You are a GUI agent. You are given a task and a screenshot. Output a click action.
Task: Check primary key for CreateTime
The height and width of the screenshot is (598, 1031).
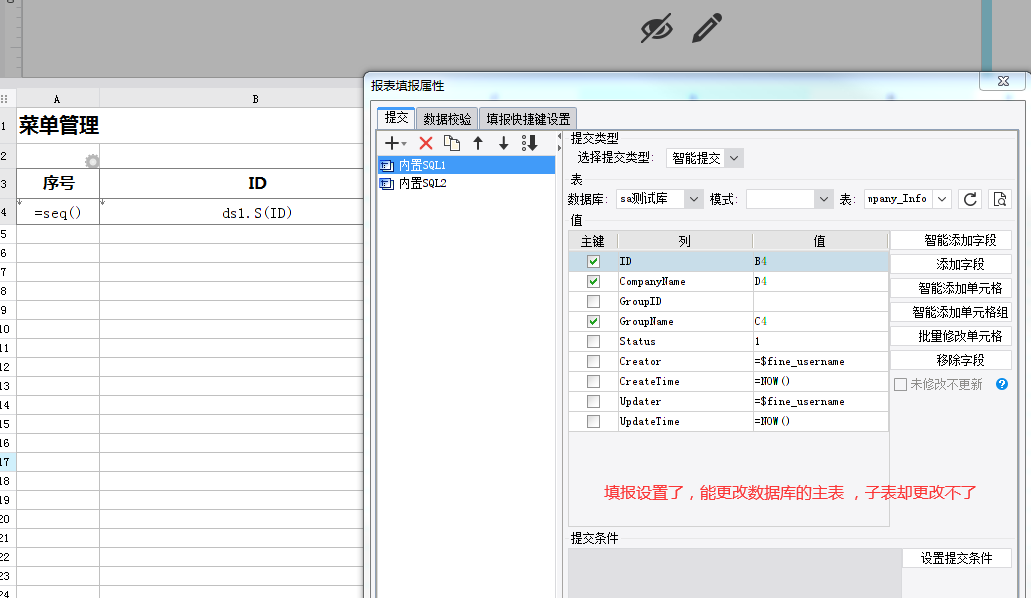(593, 382)
